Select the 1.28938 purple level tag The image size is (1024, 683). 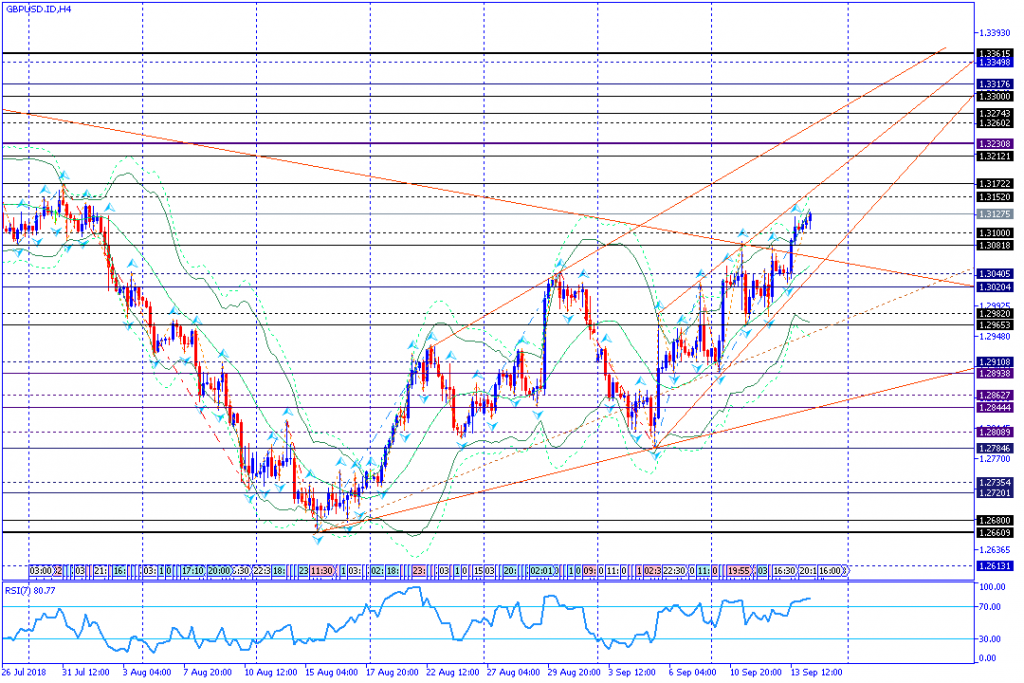pos(994,373)
